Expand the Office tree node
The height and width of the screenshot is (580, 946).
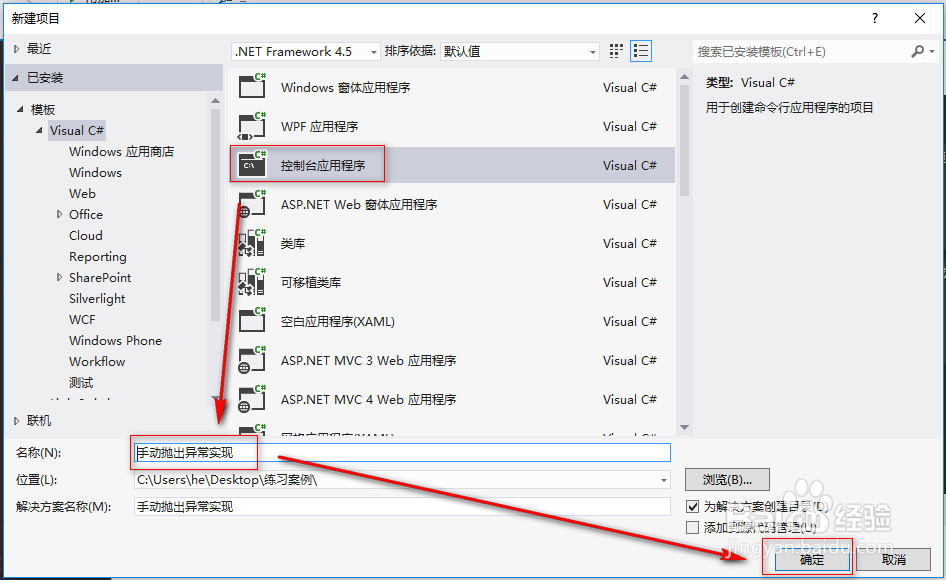pyautogui.click(x=59, y=214)
